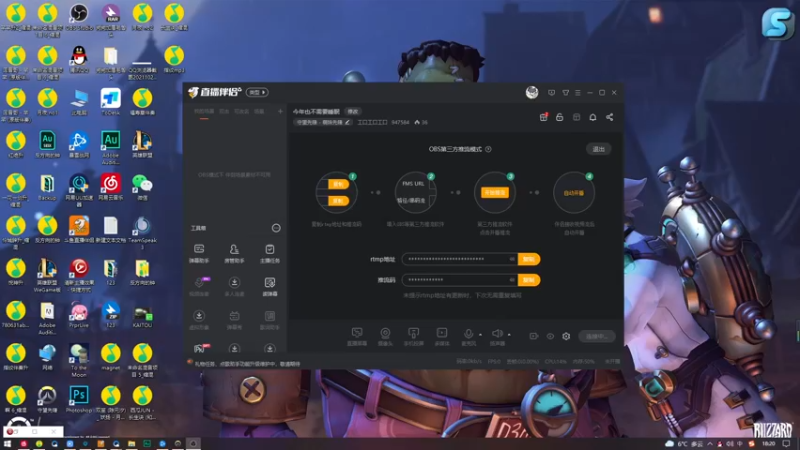Toggle preview eye icon in bottom bar
This screenshot has width=800, height=450.
tap(550, 336)
